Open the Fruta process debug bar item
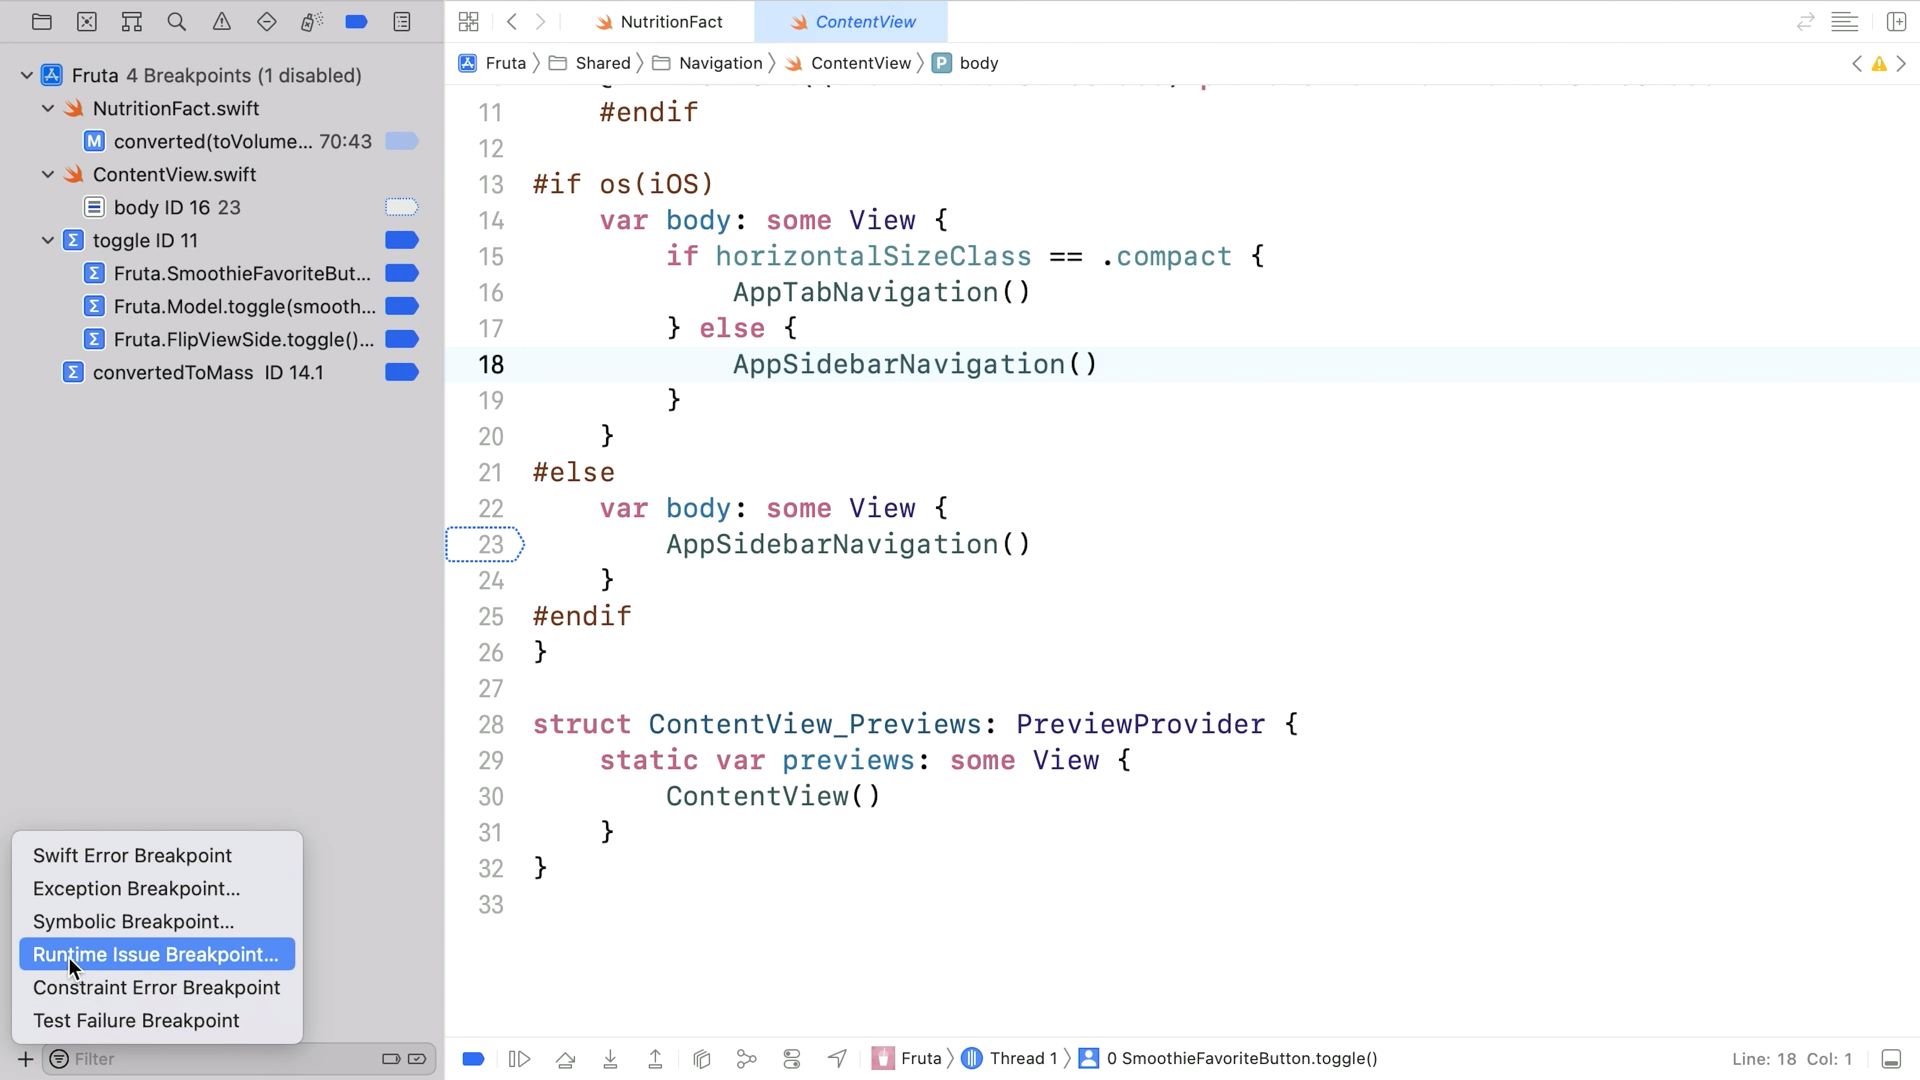This screenshot has width=1920, height=1080. pyautogui.click(x=907, y=1058)
